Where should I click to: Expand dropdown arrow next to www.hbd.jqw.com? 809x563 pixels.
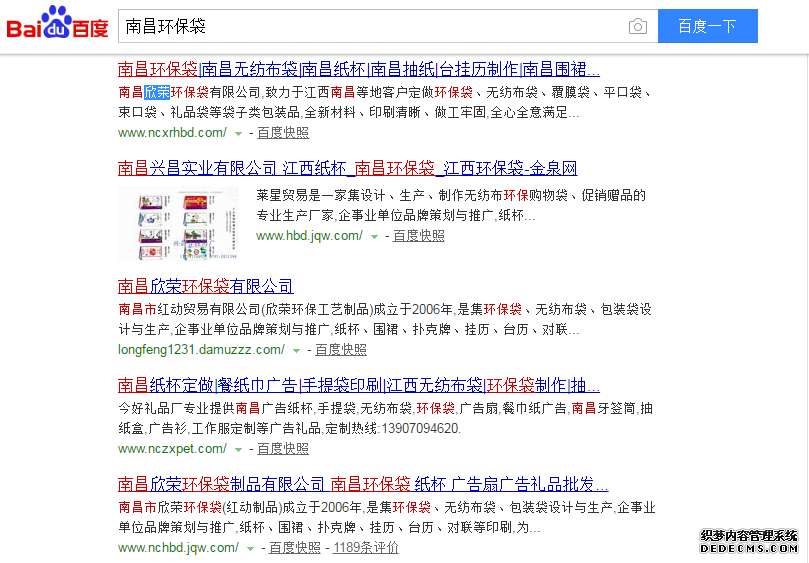coord(375,237)
